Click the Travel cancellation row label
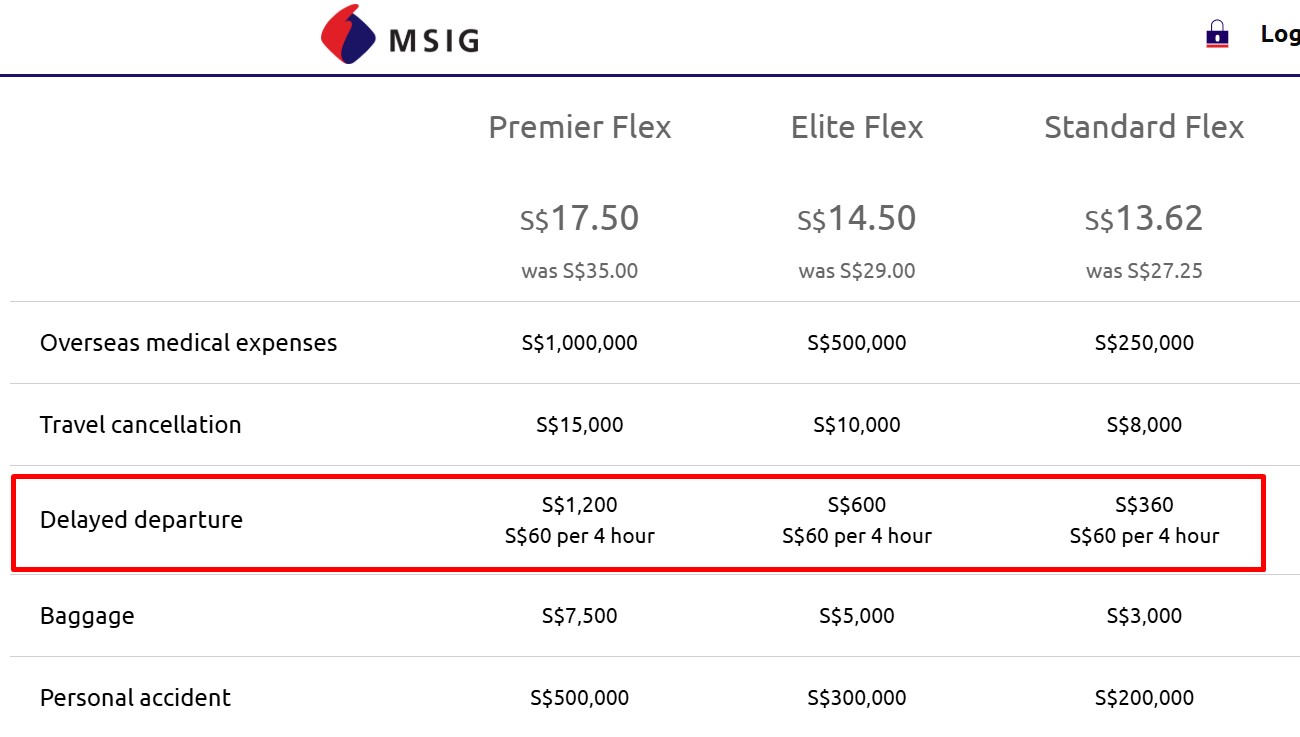 click(x=141, y=425)
